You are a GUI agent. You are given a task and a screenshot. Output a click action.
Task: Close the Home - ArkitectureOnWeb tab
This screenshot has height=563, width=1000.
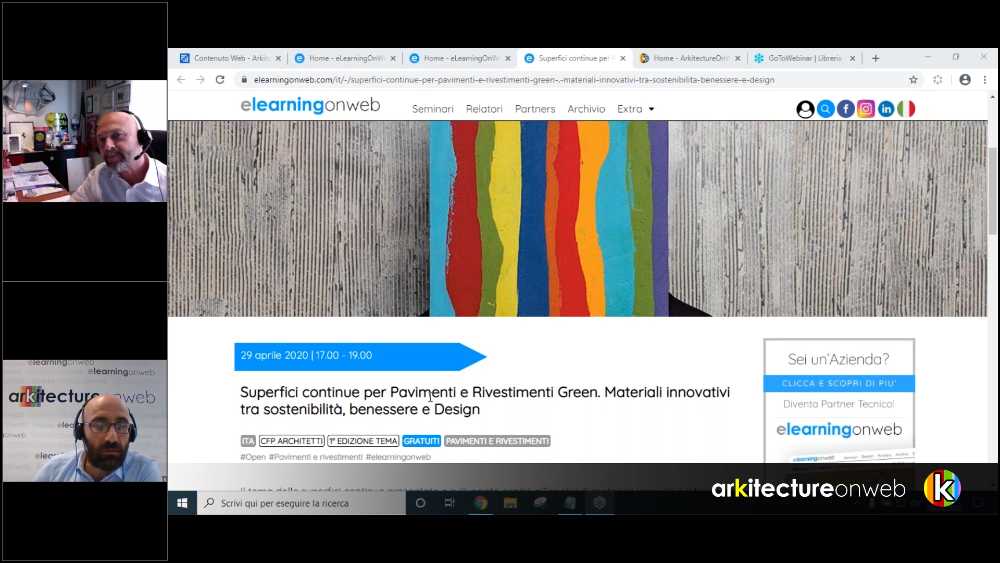point(738,58)
